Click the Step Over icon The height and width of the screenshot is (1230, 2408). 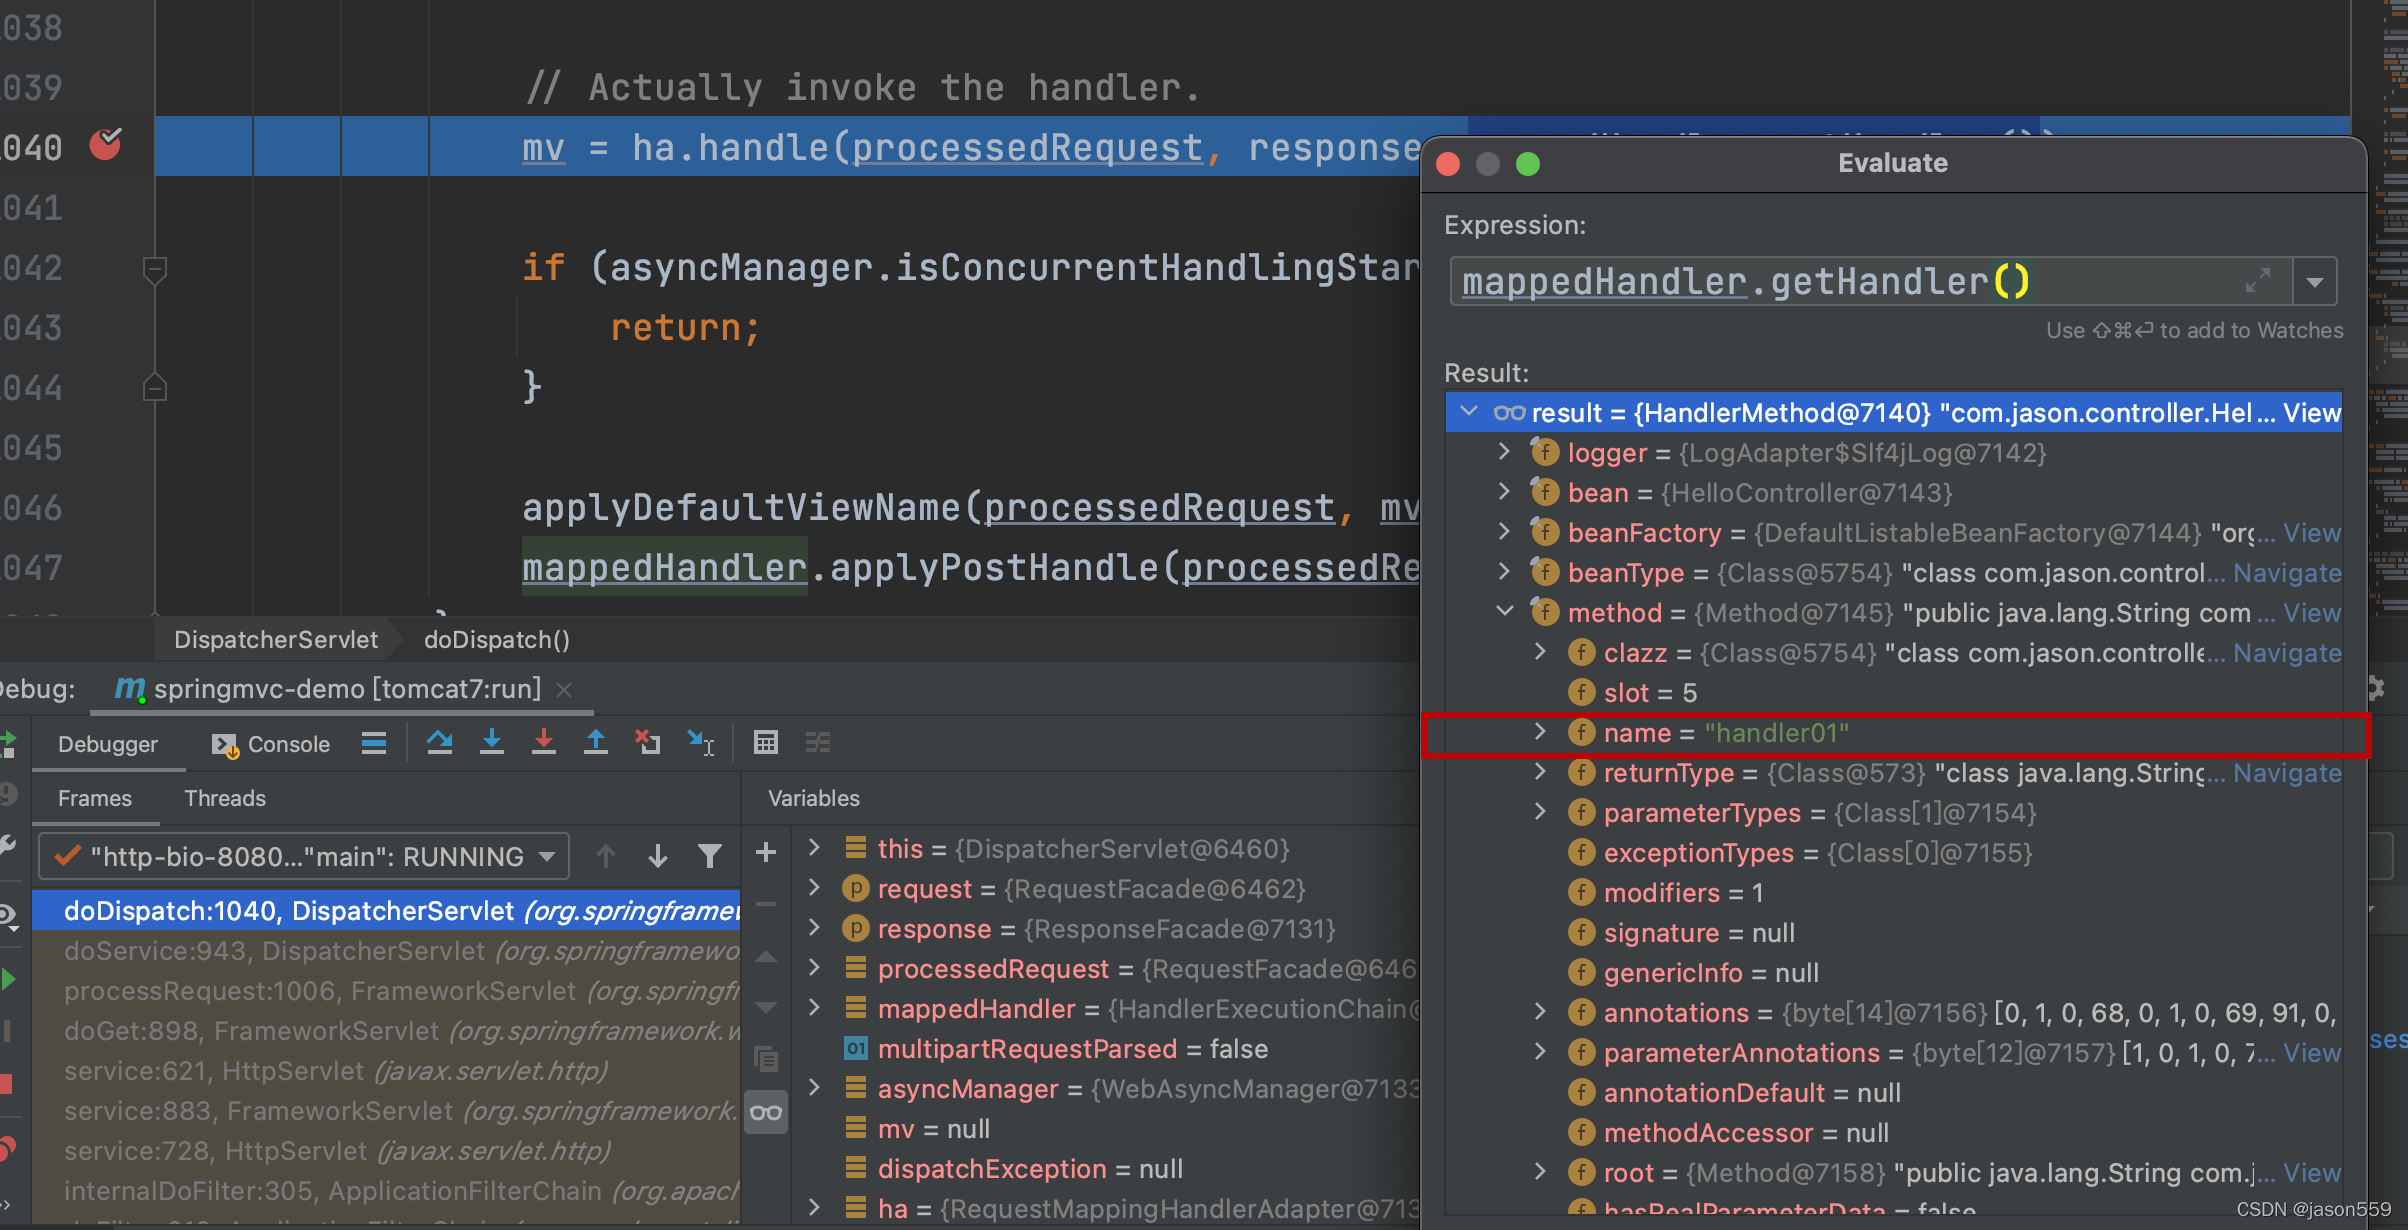click(x=439, y=743)
